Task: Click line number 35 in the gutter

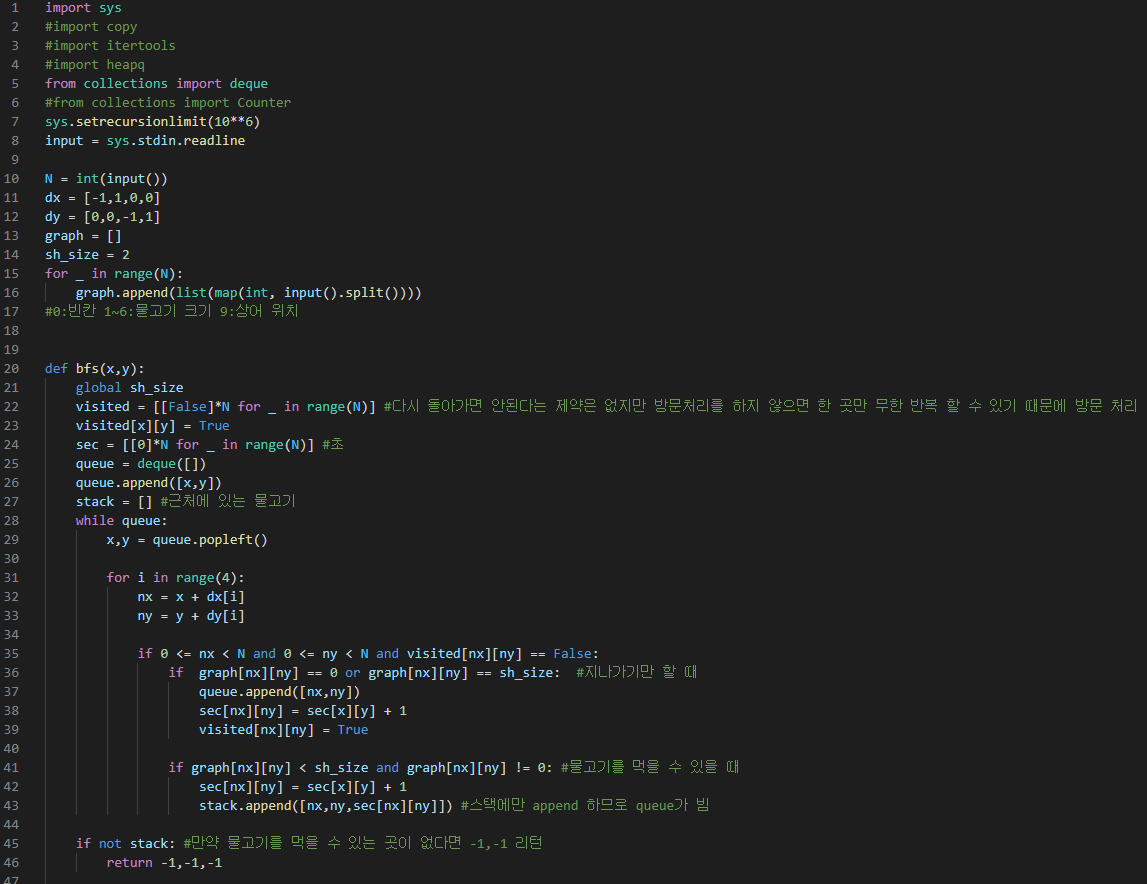Action: [12, 654]
